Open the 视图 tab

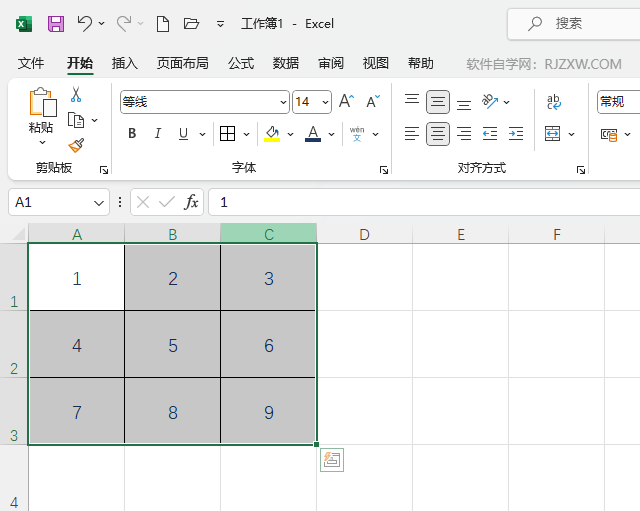376,63
